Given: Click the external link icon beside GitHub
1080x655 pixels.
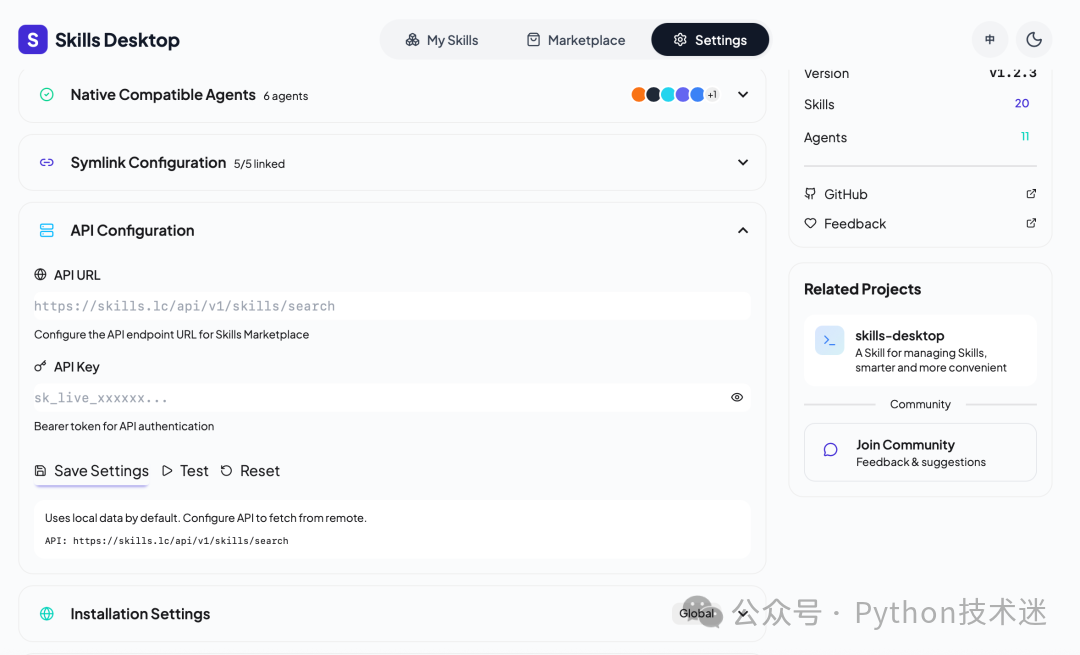Looking at the screenshot, I should pyautogui.click(x=1031, y=194).
